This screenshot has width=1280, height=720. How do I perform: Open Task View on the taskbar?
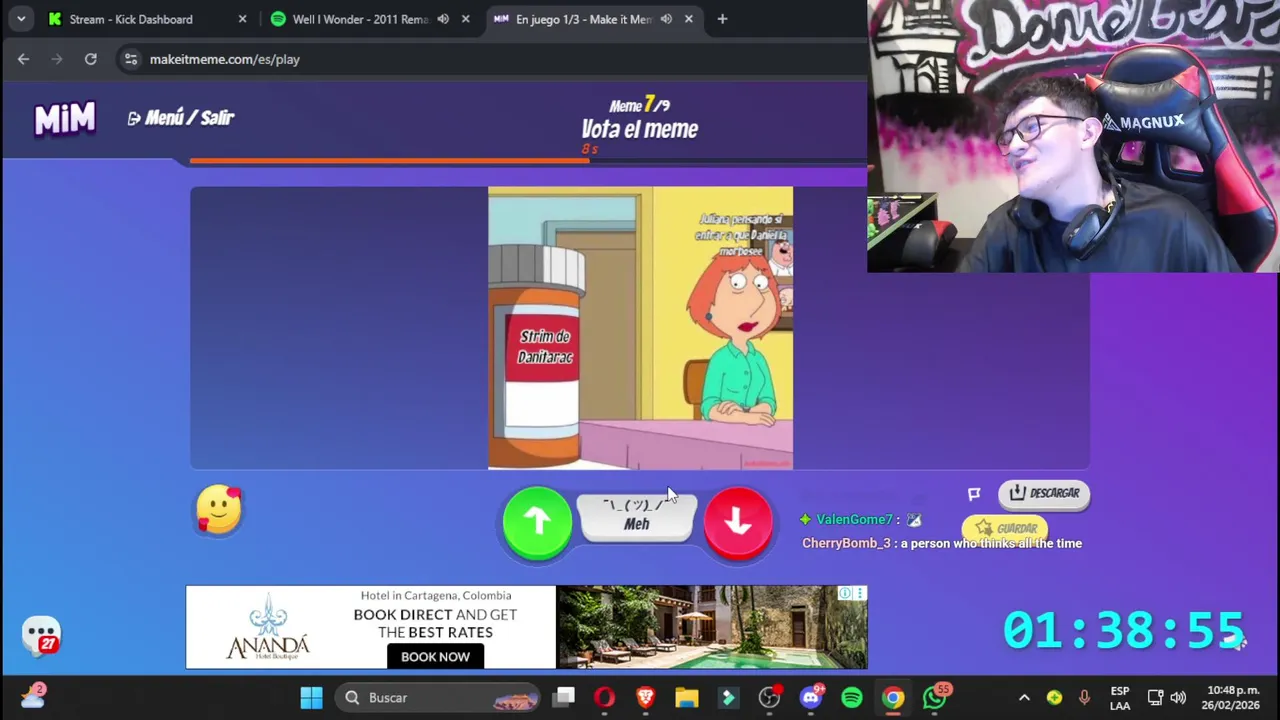(x=565, y=698)
